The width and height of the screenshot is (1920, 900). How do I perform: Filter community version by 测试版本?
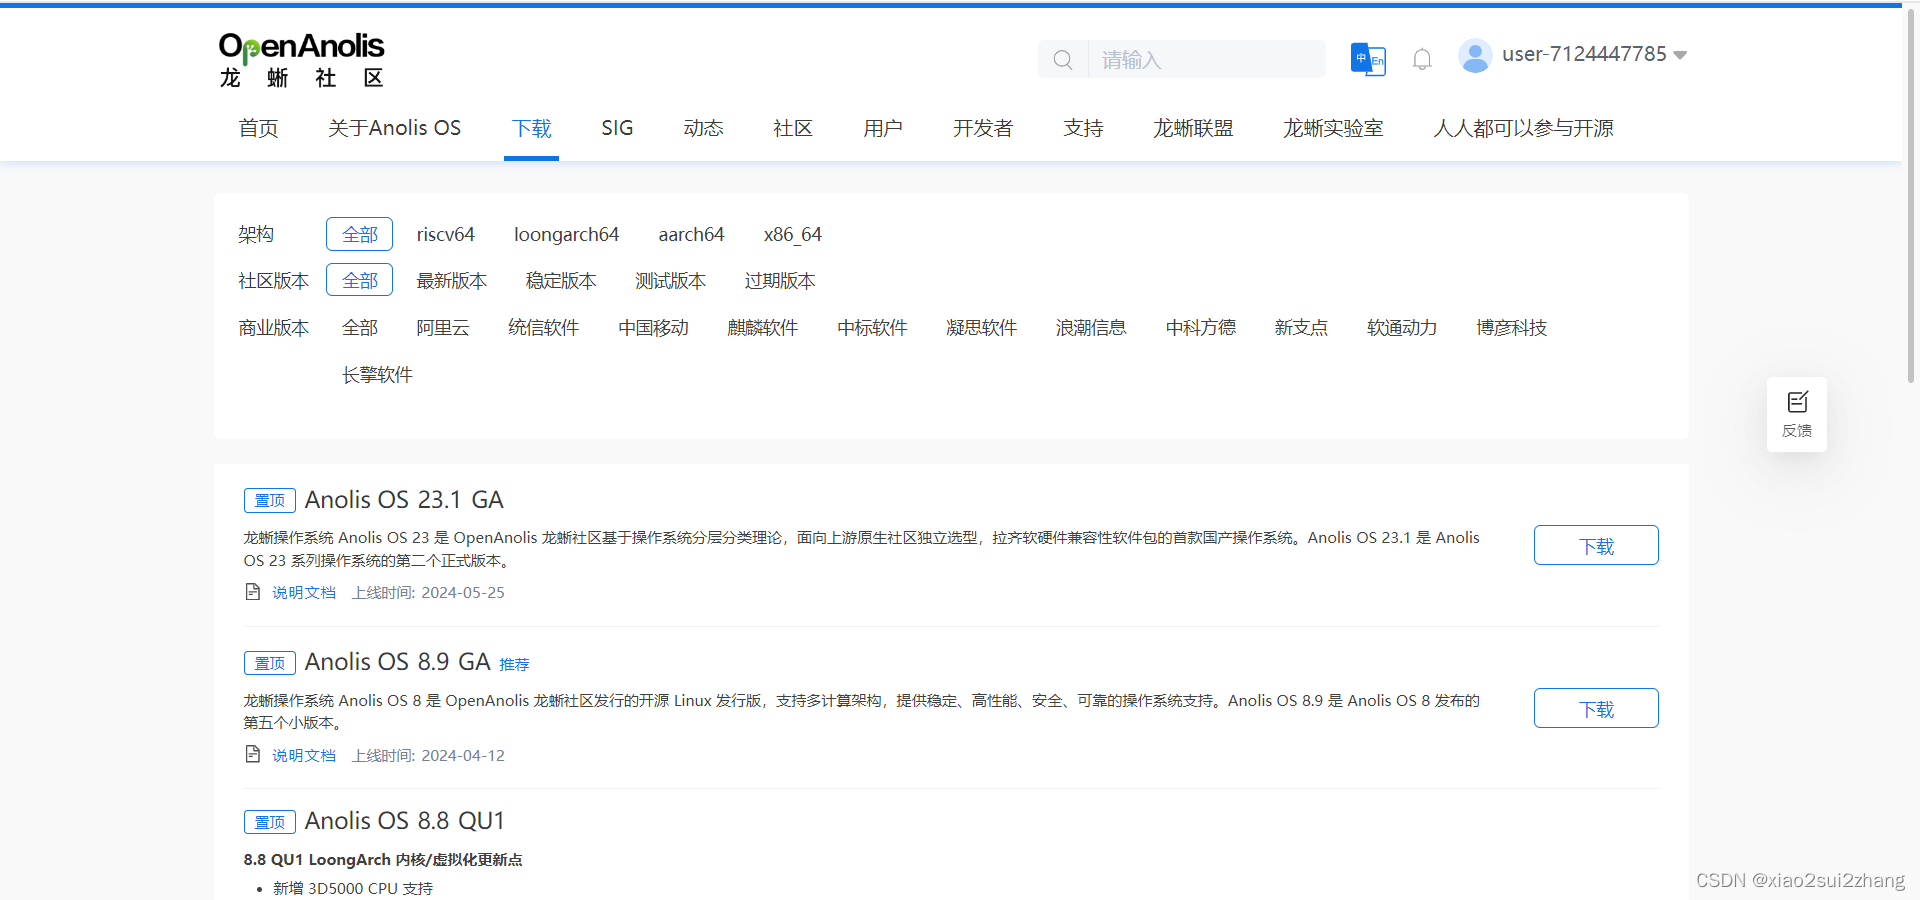[670, 281]
